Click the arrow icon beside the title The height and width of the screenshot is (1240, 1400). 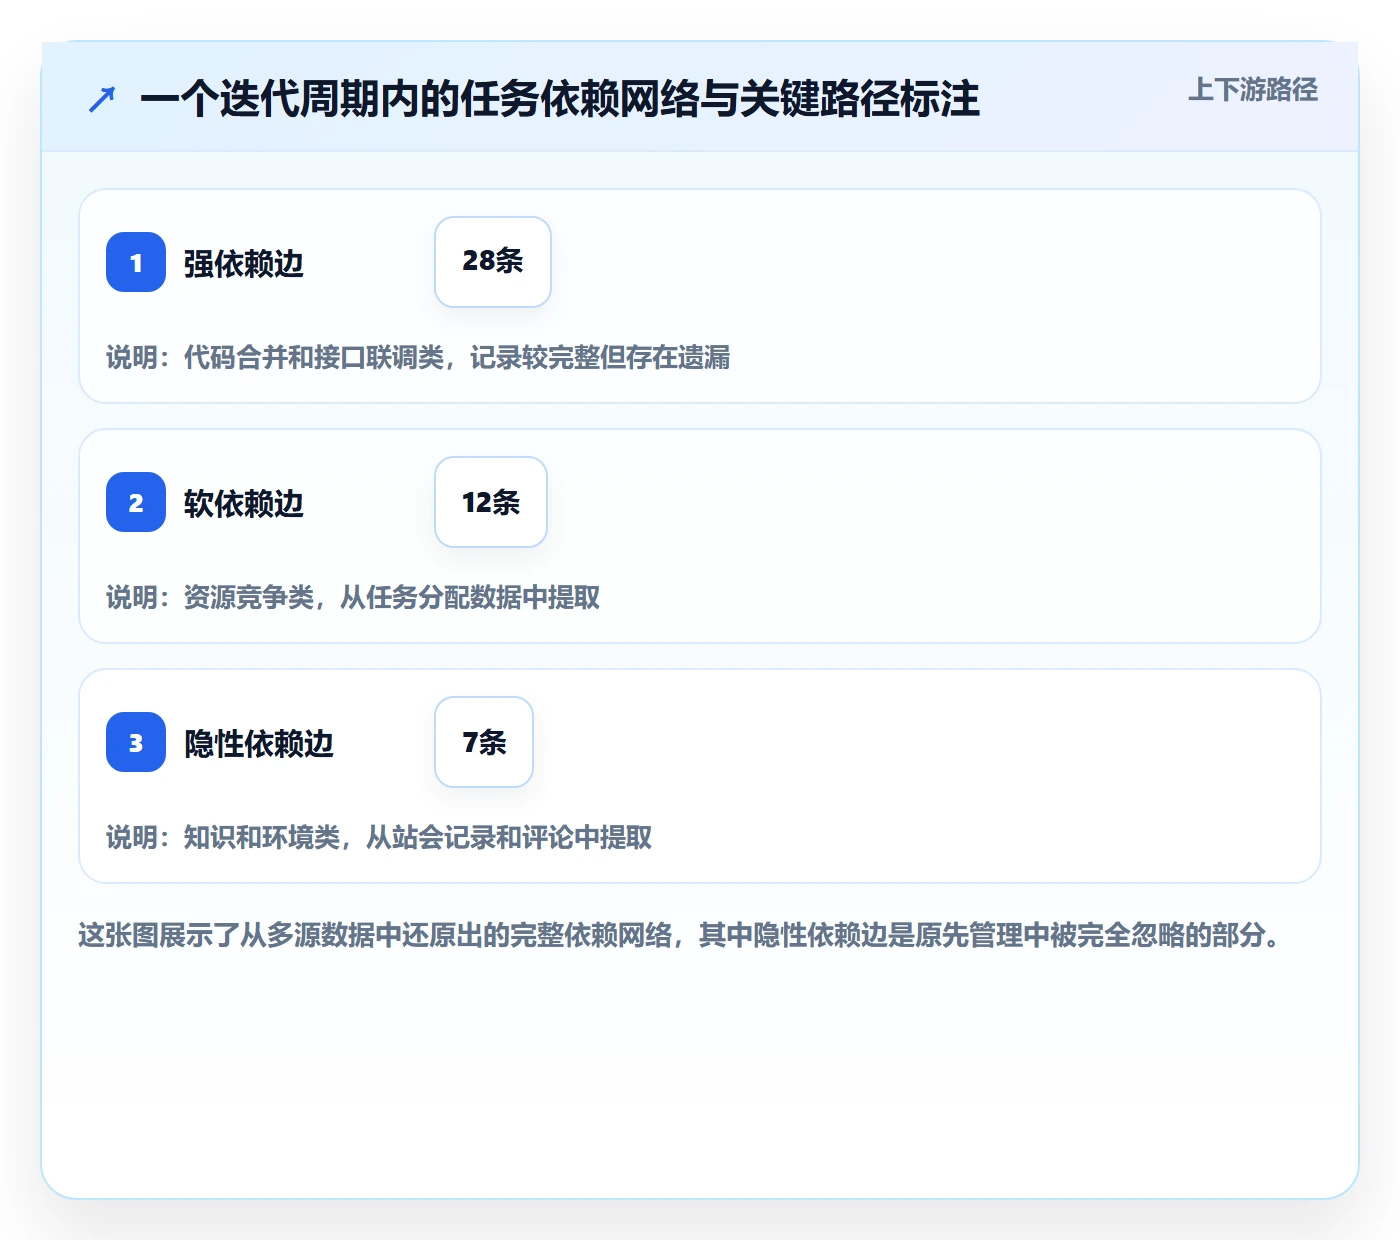102,99
